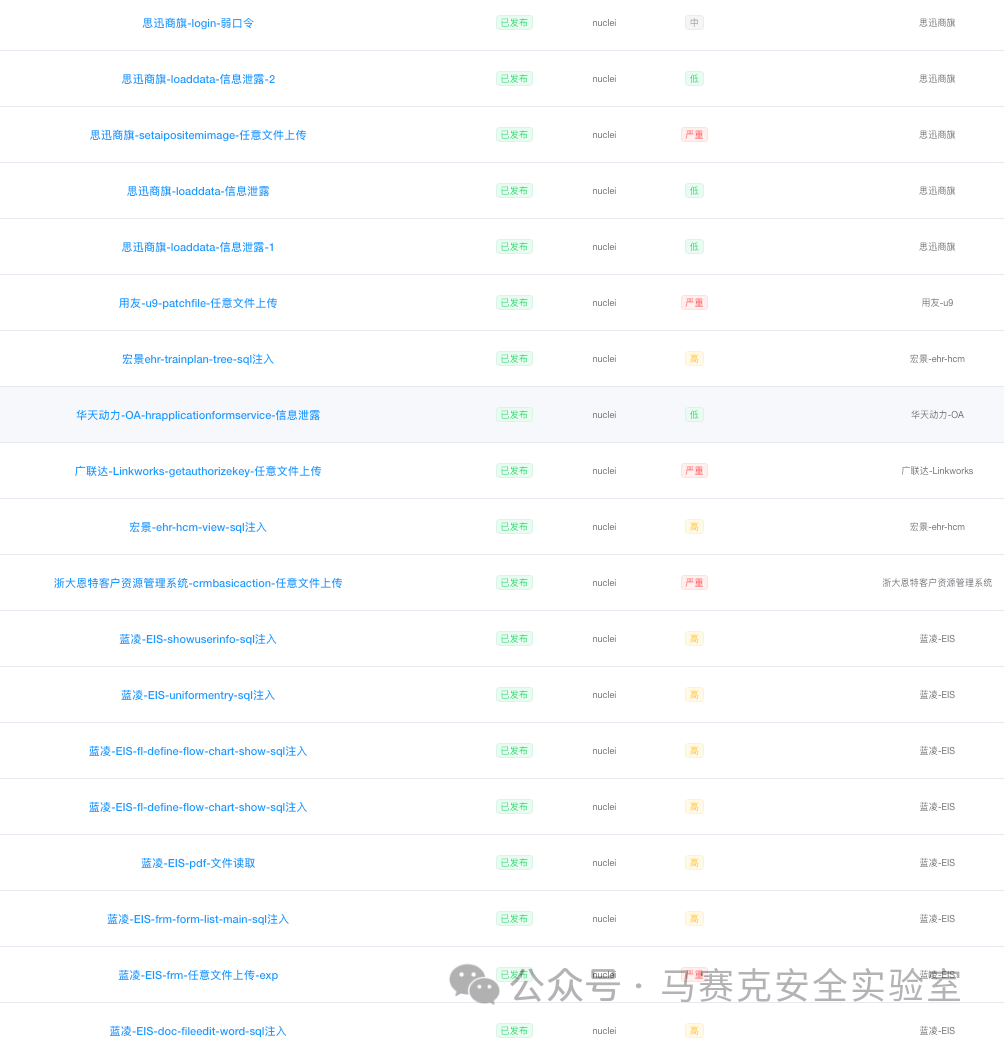Open 广联达-Linkworks-getauthorizekey-任意文件上传 link
1004x1039 pixels.
pyautogui.click(x=198, y=471)
